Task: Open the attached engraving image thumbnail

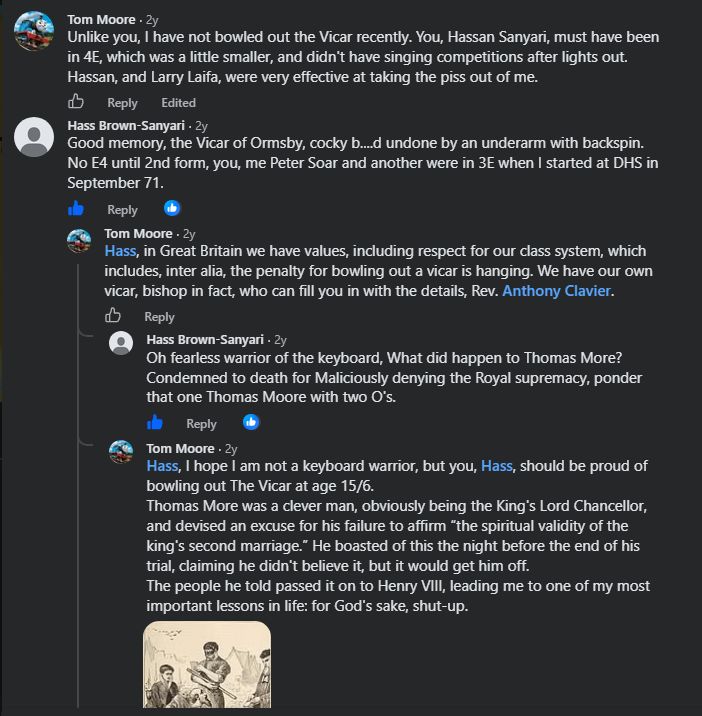Action: 207,664
